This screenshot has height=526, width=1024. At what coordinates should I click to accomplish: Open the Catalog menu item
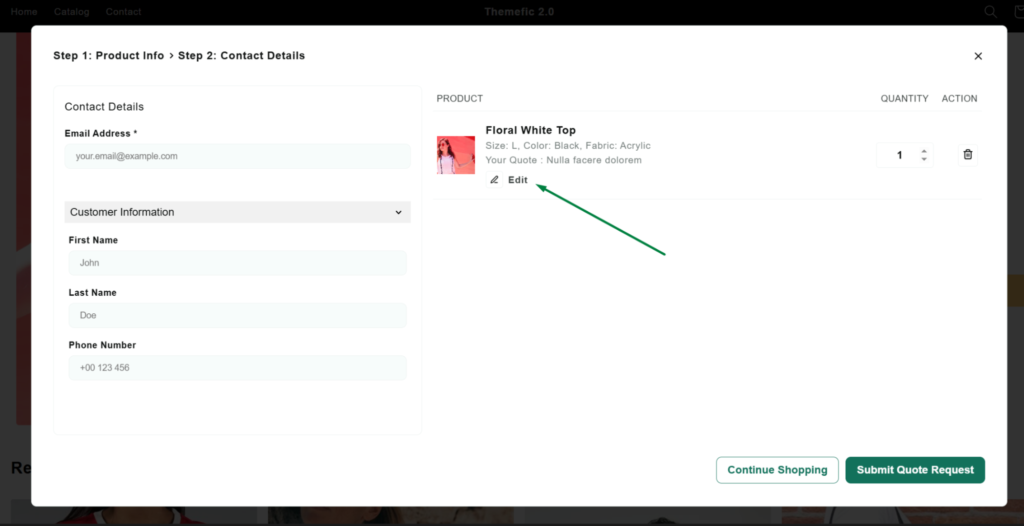(x=72, y=12)
